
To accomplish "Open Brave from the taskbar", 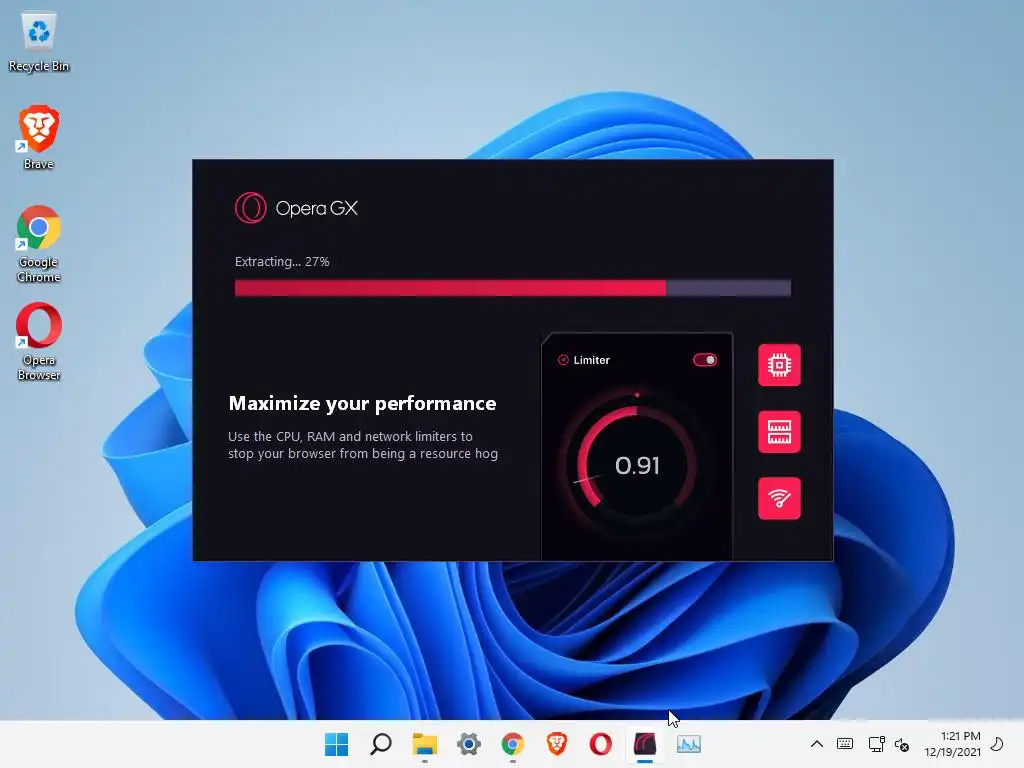I will click(556, 744).
